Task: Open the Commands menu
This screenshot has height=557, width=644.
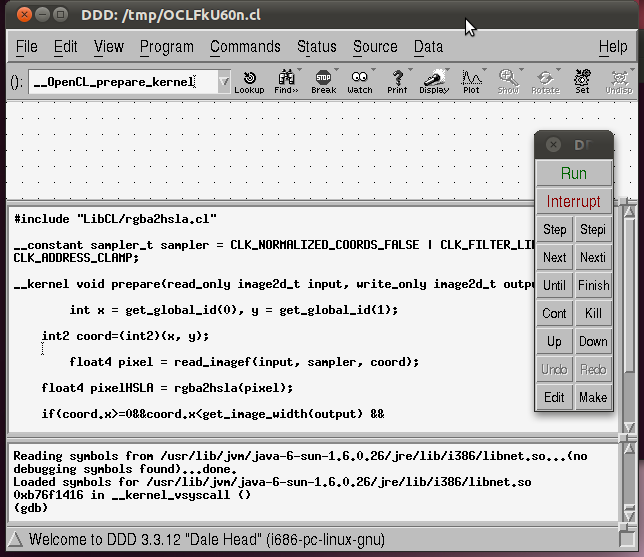Action: click(245, 46)
